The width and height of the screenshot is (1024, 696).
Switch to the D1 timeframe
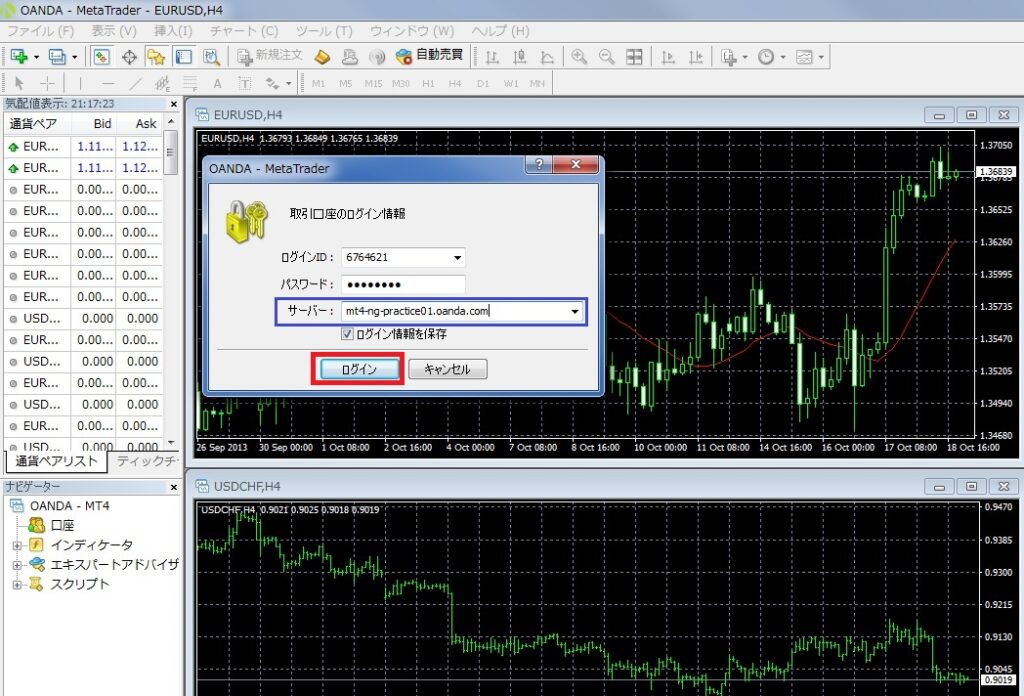coord(483,84)
